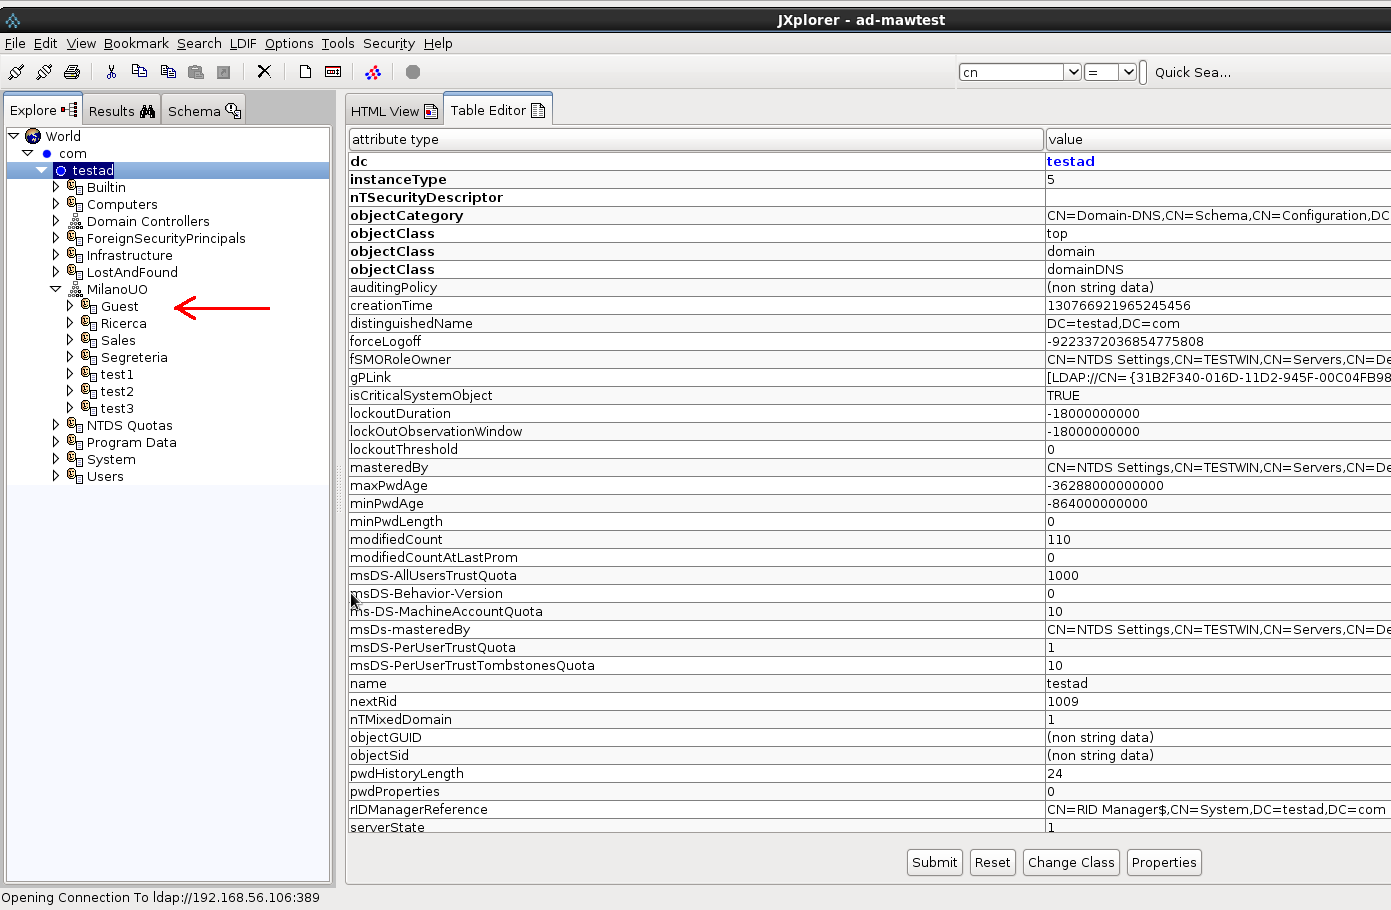
Task: Click the MilanoUO organizational unit icon
Action: [x=75, y=289]
